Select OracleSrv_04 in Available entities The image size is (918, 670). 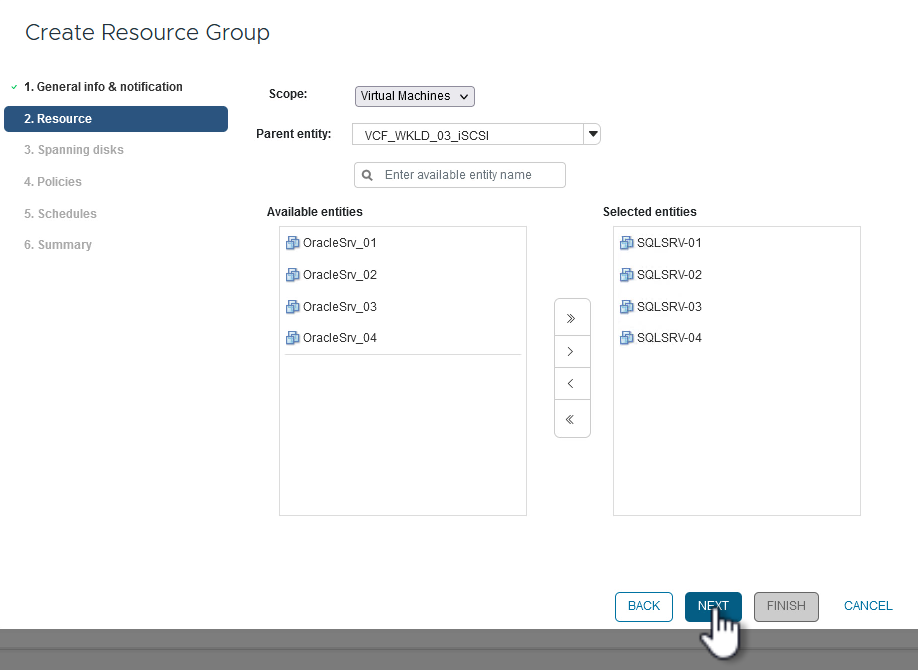pyautogui.click(x=339, y=338)
